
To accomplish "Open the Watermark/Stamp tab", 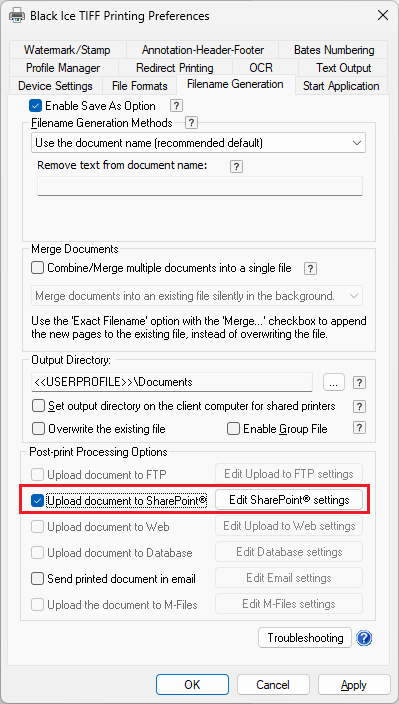I will (67, 49).
